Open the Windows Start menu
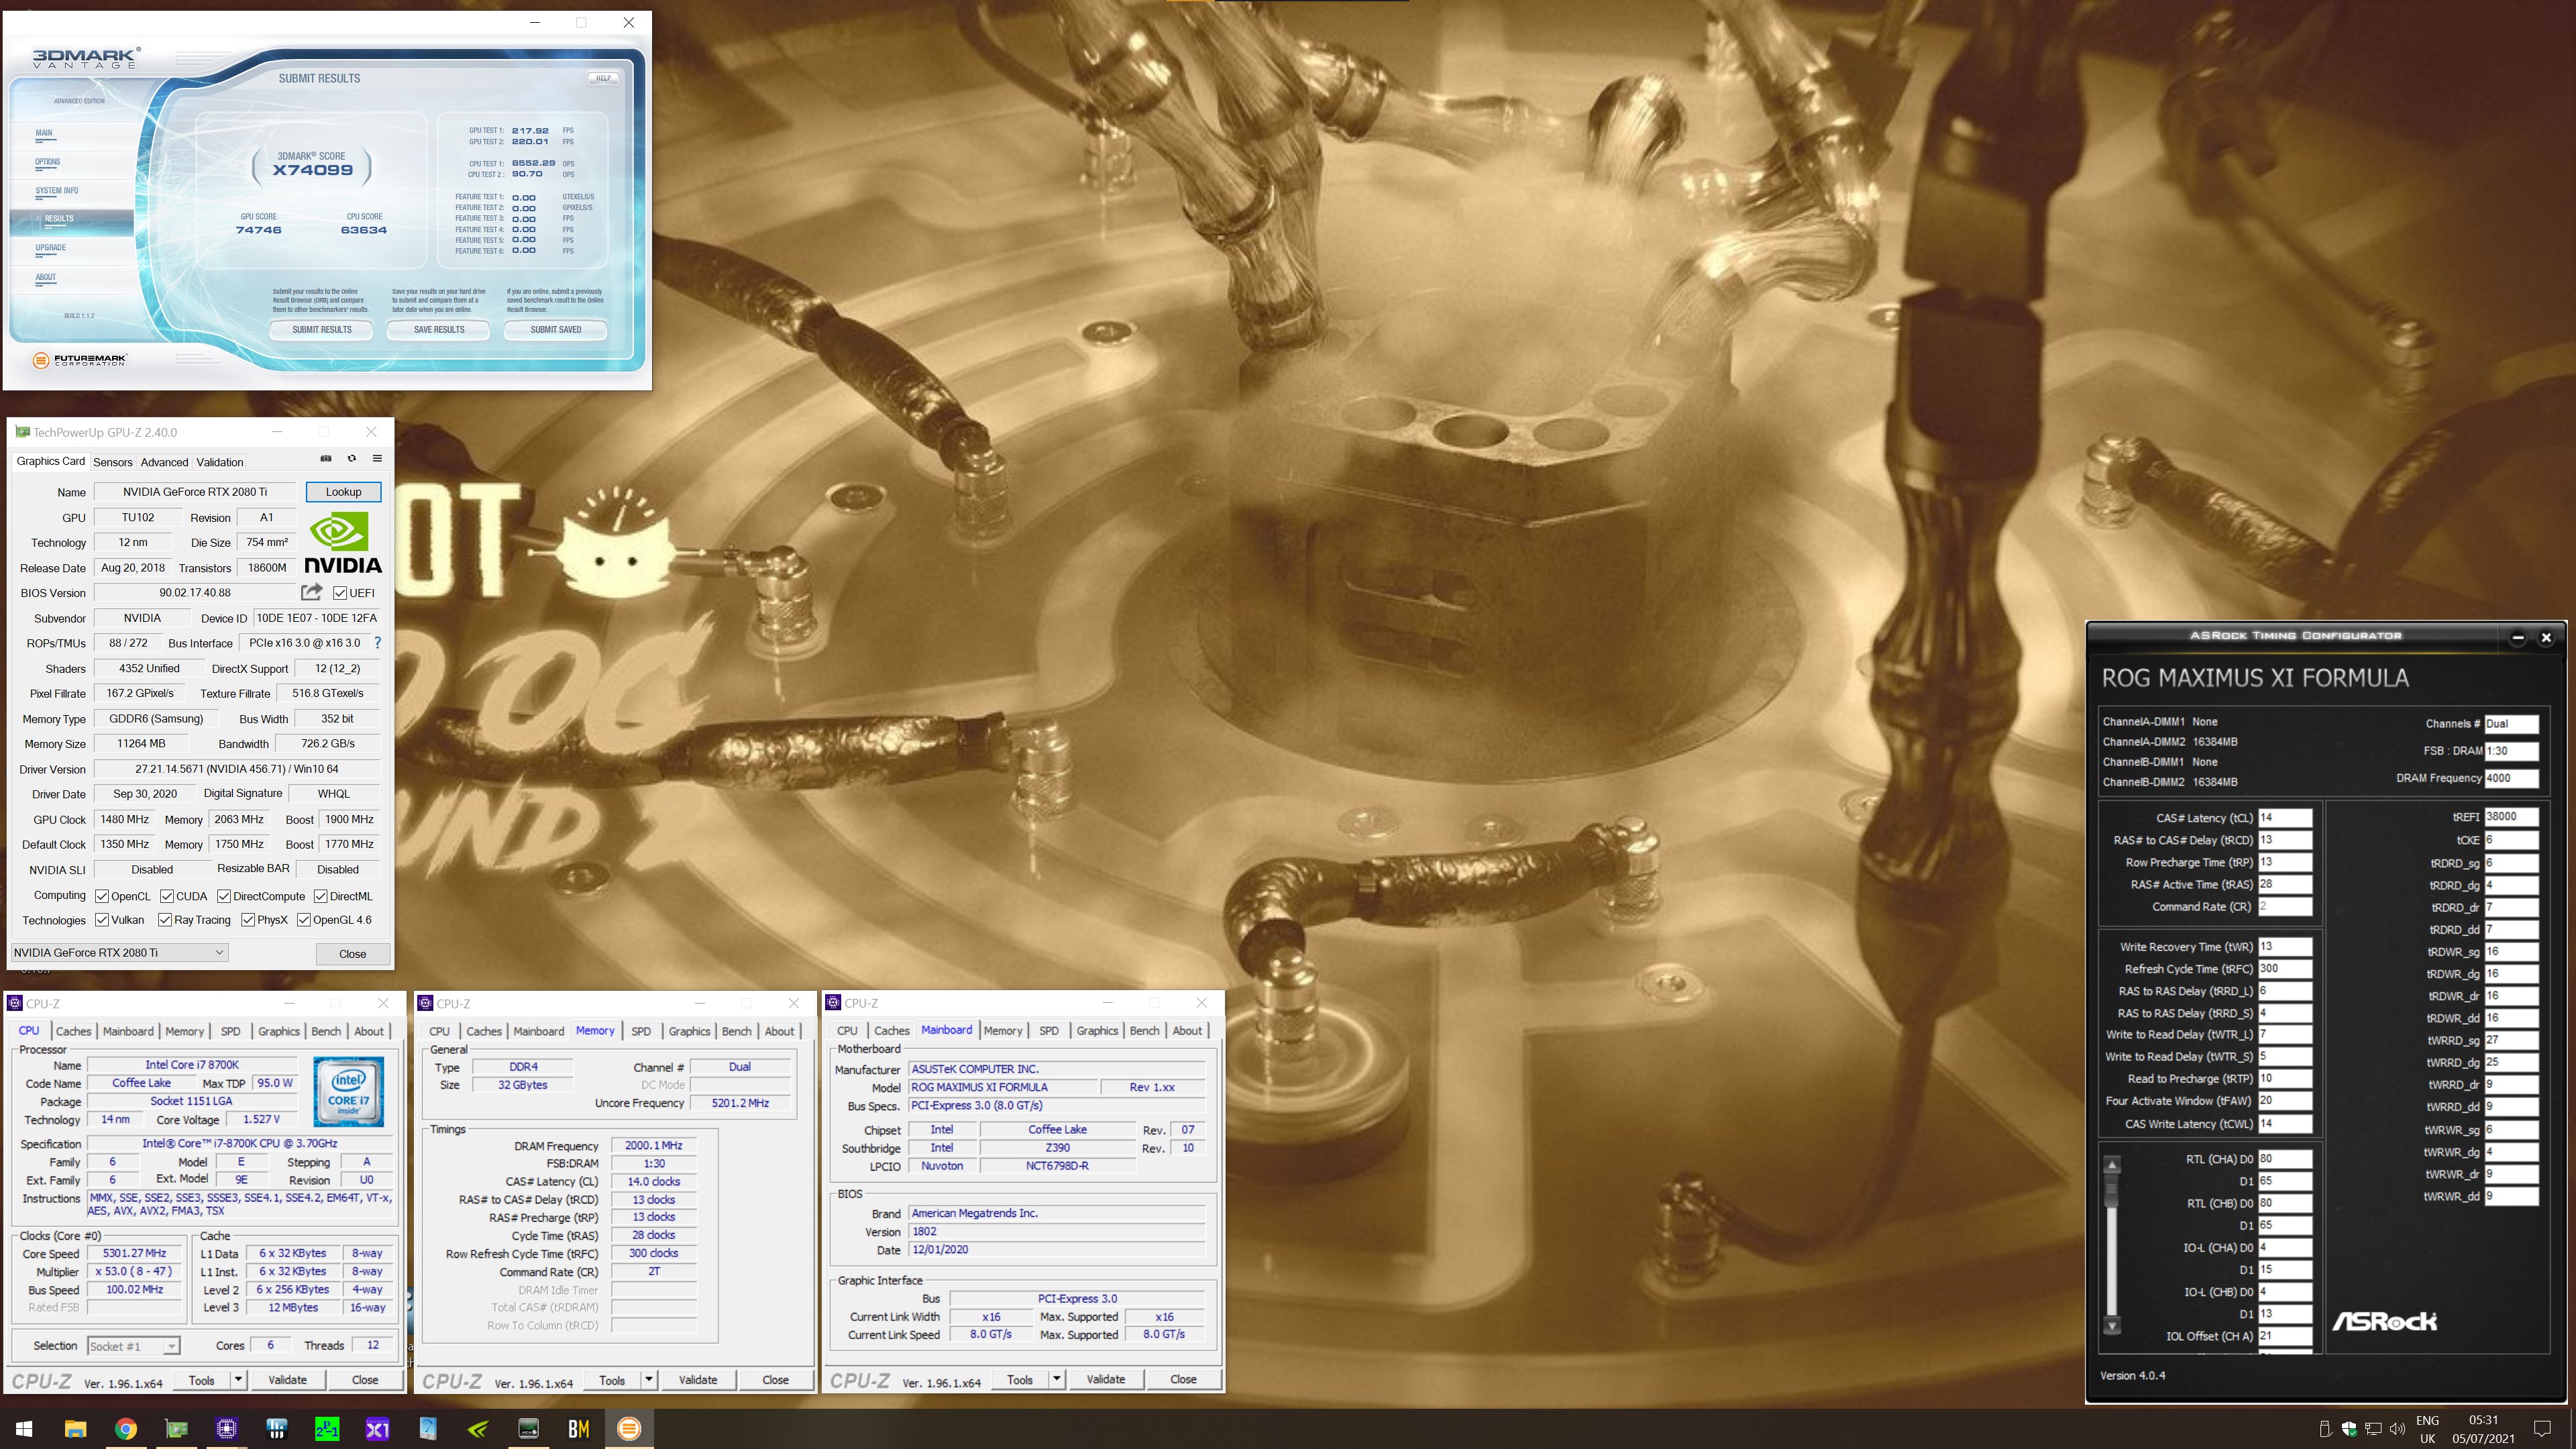Image resolution: width=2576 pixels, height=1449 pixels. click(x=24, y=1429)
